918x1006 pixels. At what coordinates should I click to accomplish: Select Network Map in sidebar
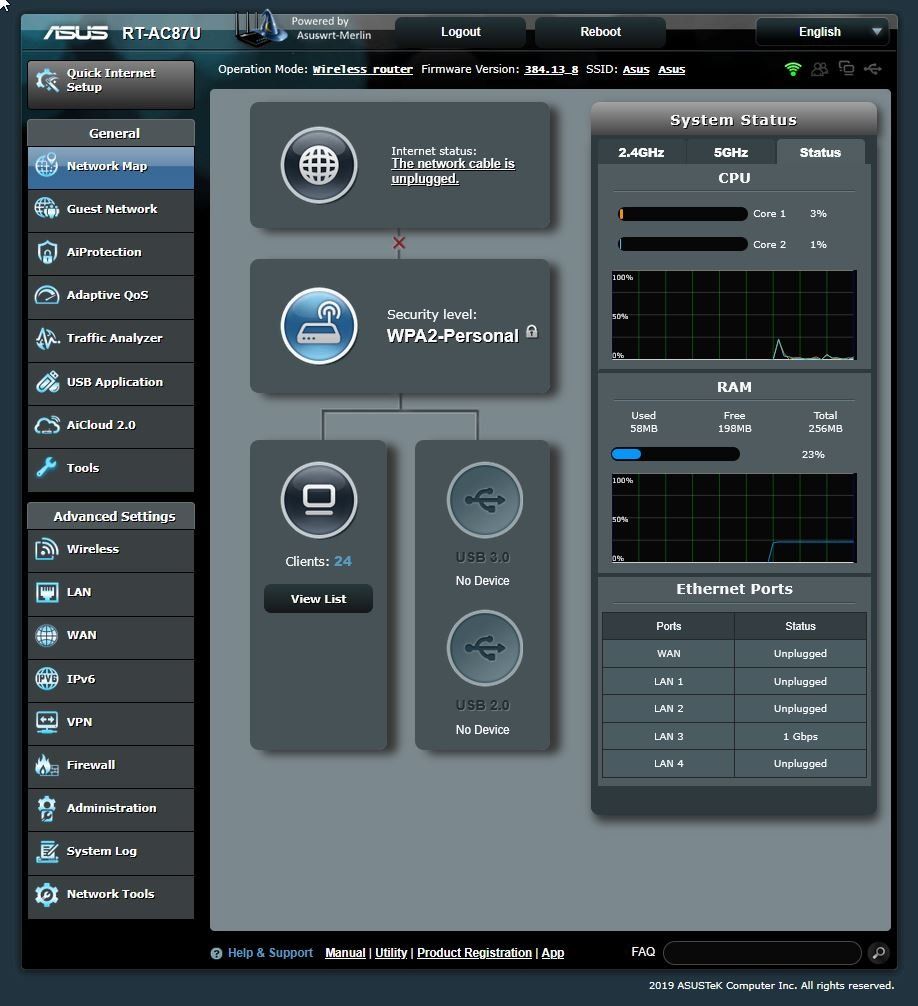[111, 166]
